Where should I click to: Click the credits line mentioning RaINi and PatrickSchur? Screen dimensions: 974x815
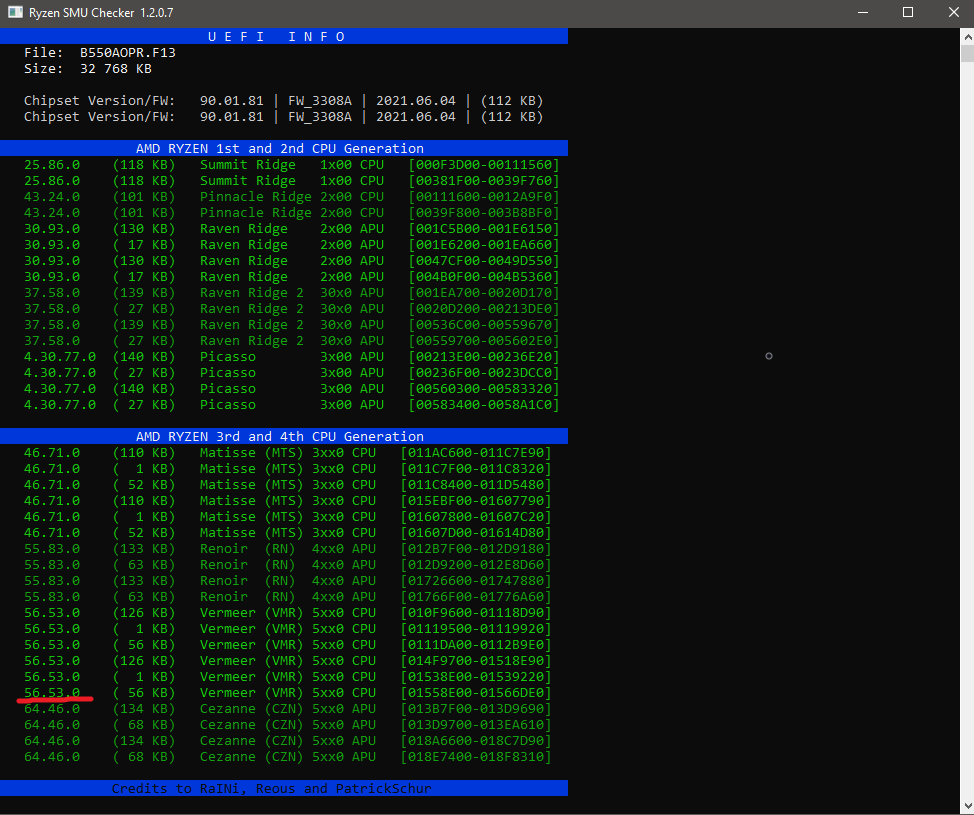point(271,788)
